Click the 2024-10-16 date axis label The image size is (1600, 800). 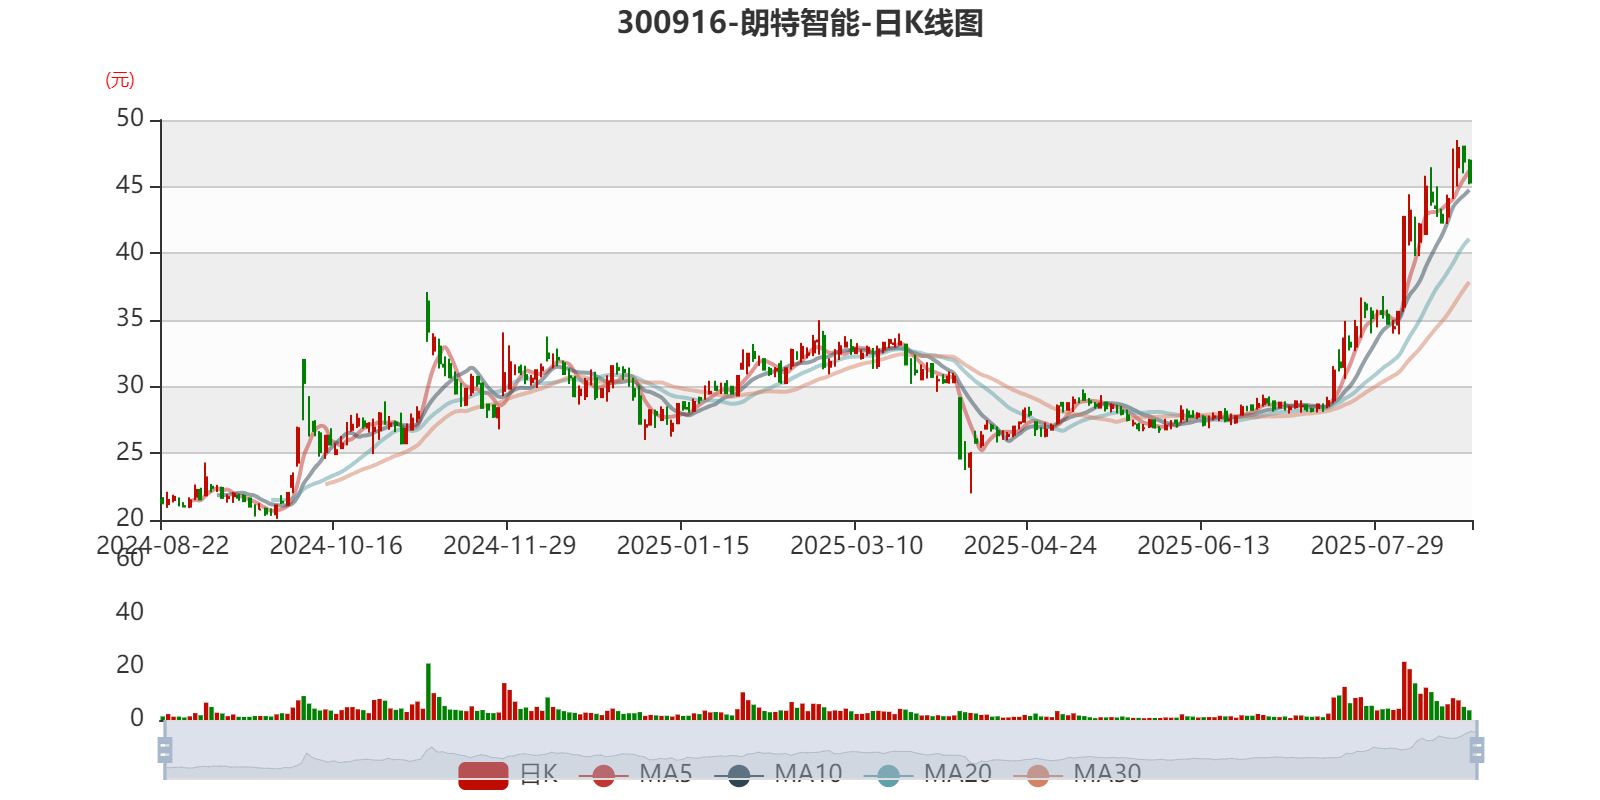pyautogui.click(x=336, y=545)
